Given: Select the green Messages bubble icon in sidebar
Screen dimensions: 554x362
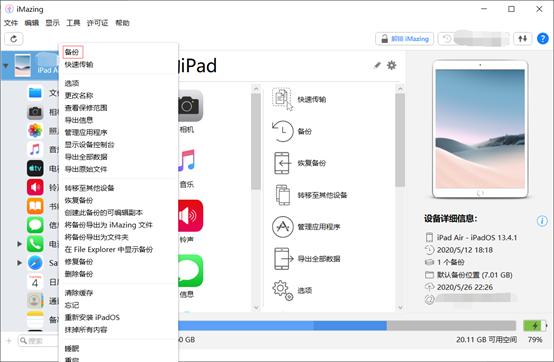Looking at the screenshot, I should pos(35,225).
